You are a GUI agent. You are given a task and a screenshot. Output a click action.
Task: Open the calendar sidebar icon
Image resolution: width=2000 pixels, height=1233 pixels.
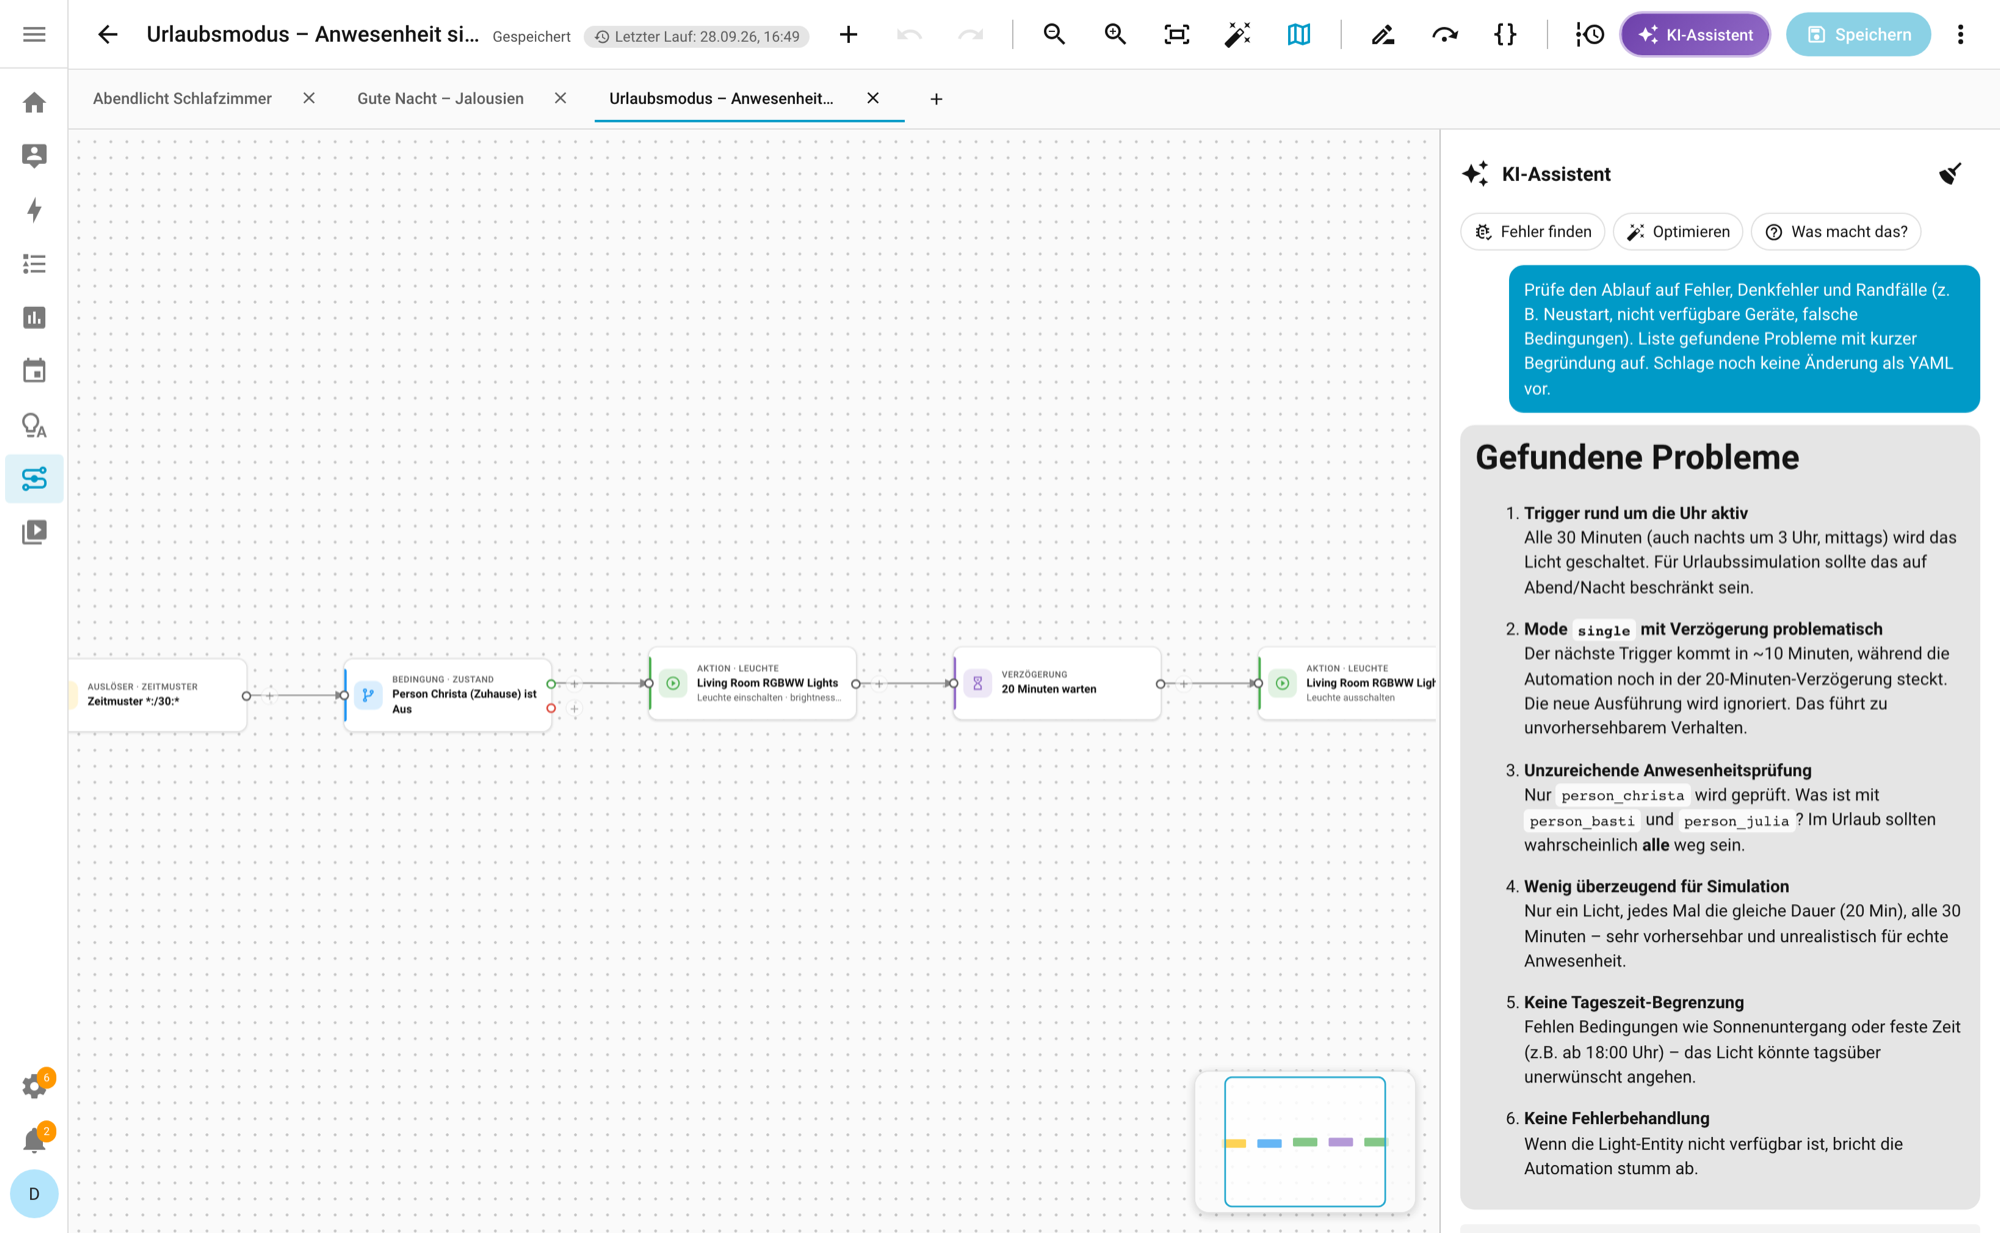pos(34,371)
